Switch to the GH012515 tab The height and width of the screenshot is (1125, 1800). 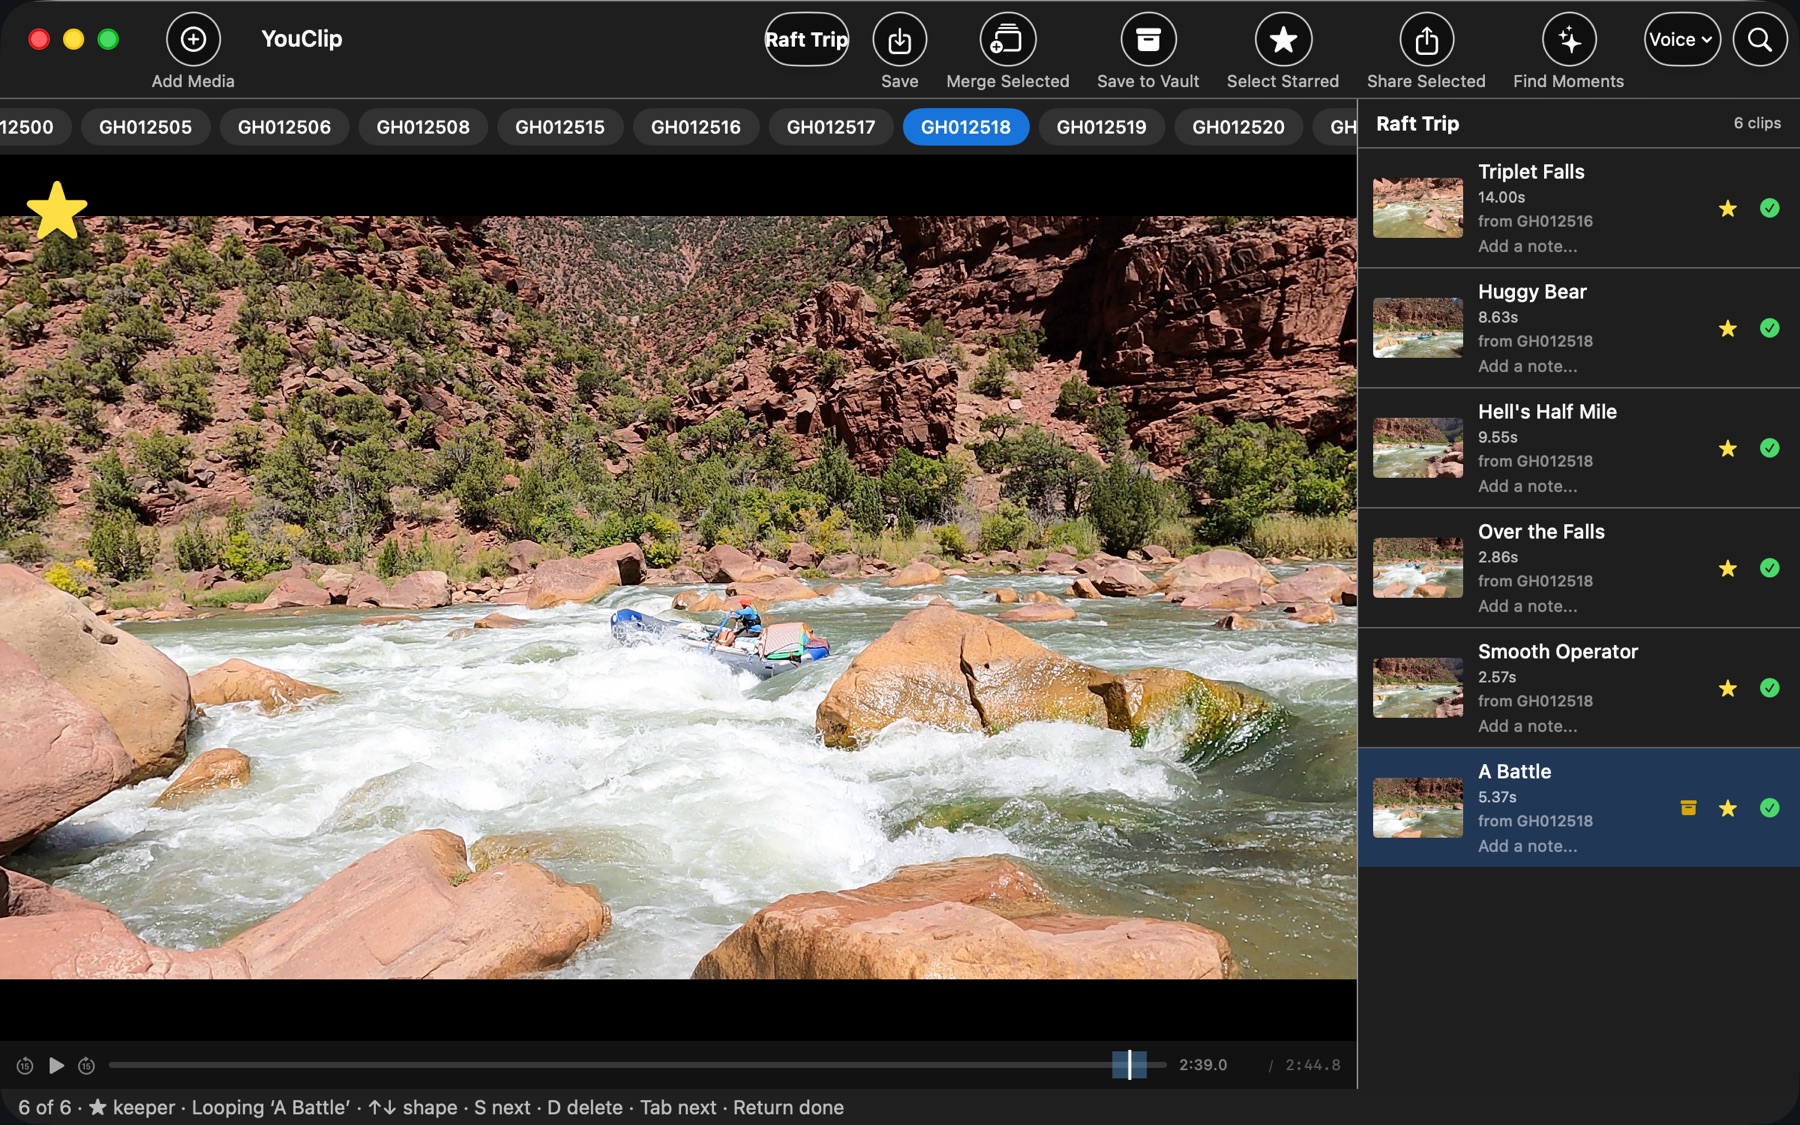coord(559,127)
